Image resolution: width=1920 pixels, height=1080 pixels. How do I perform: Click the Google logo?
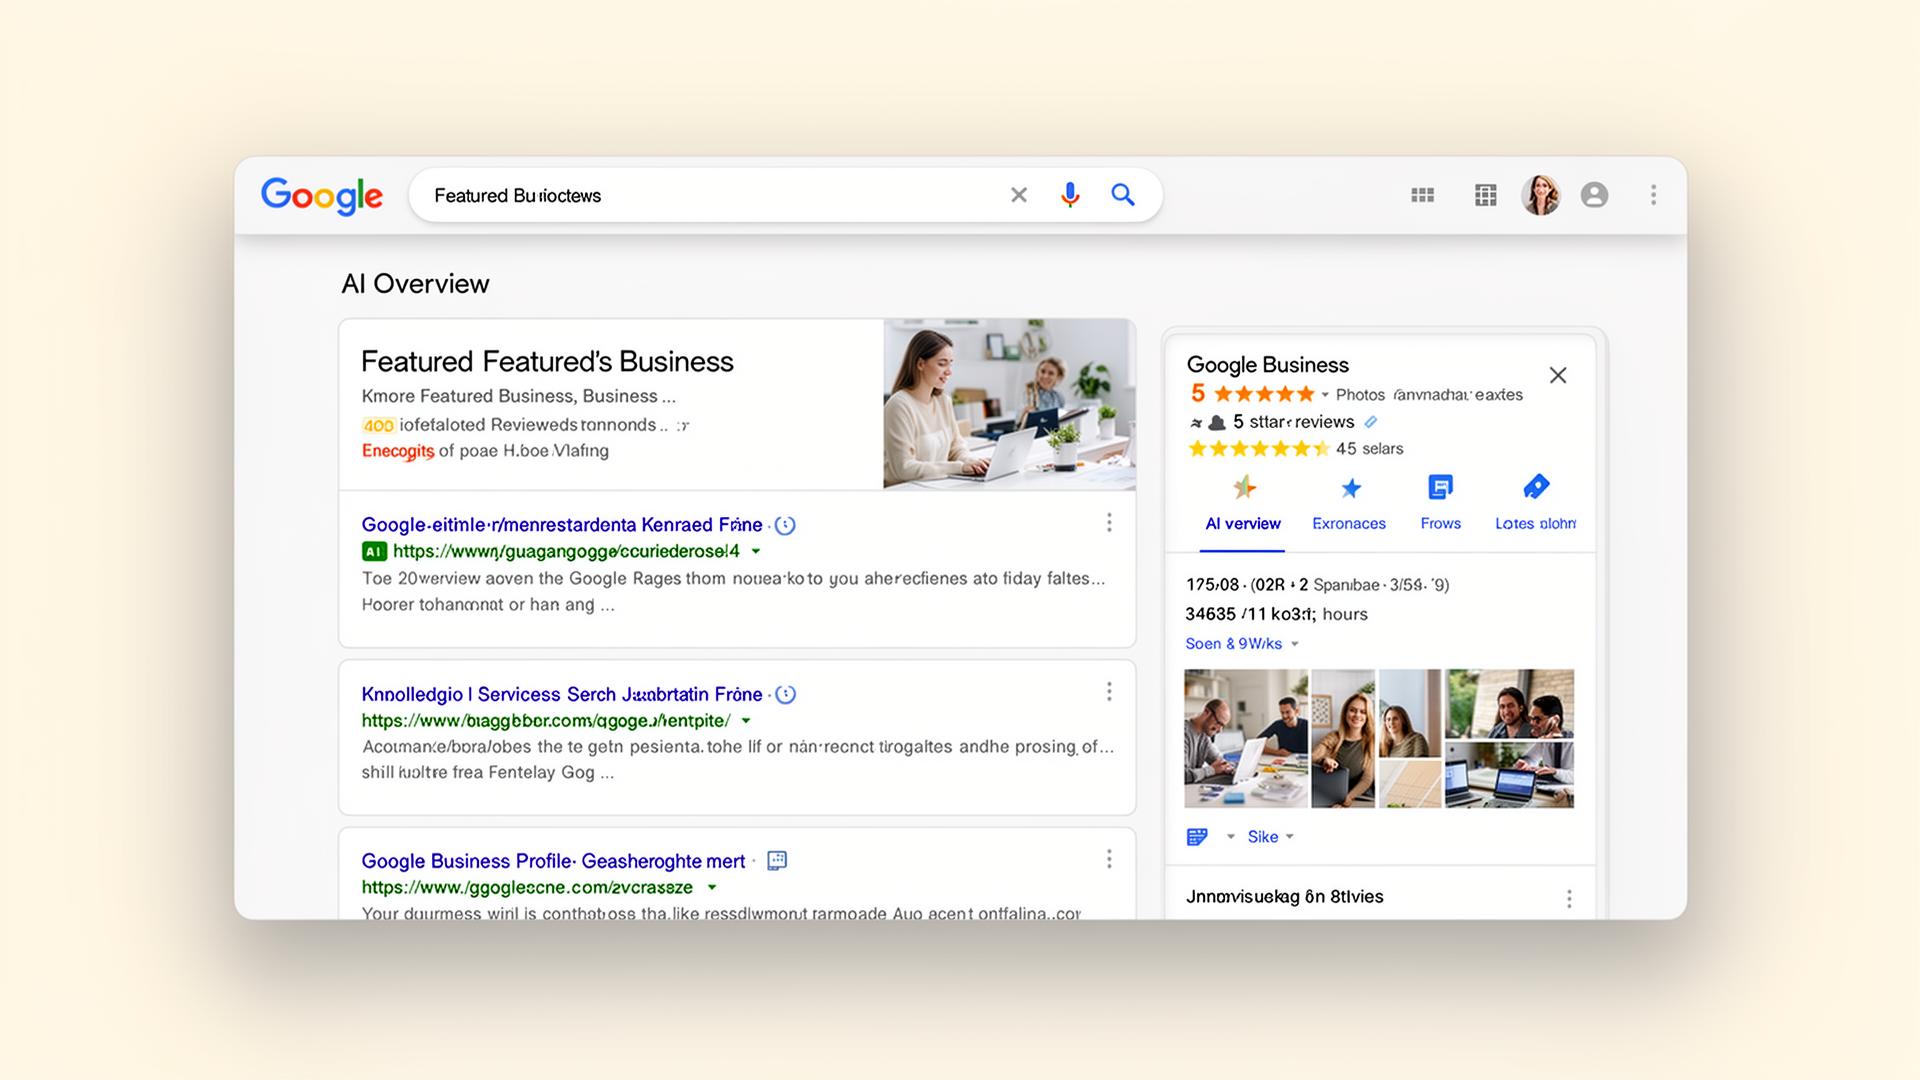tap(322, 196)
